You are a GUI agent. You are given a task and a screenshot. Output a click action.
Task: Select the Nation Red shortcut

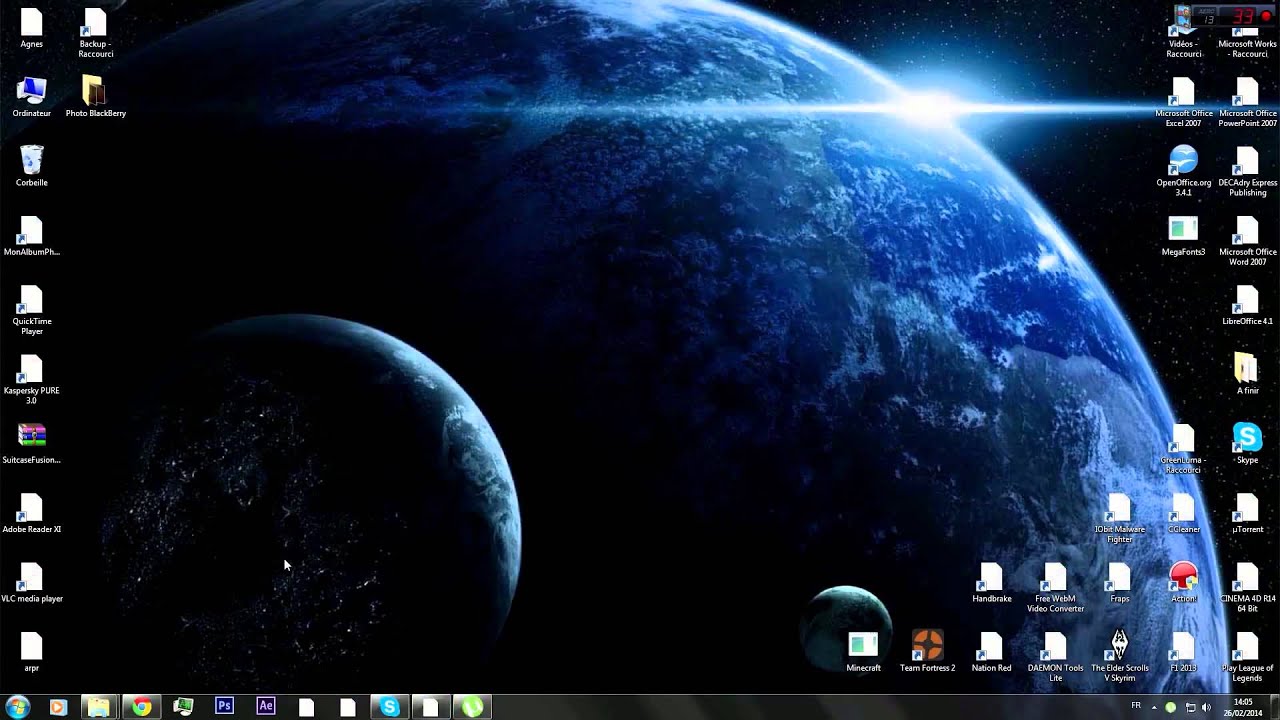(992, 652)
